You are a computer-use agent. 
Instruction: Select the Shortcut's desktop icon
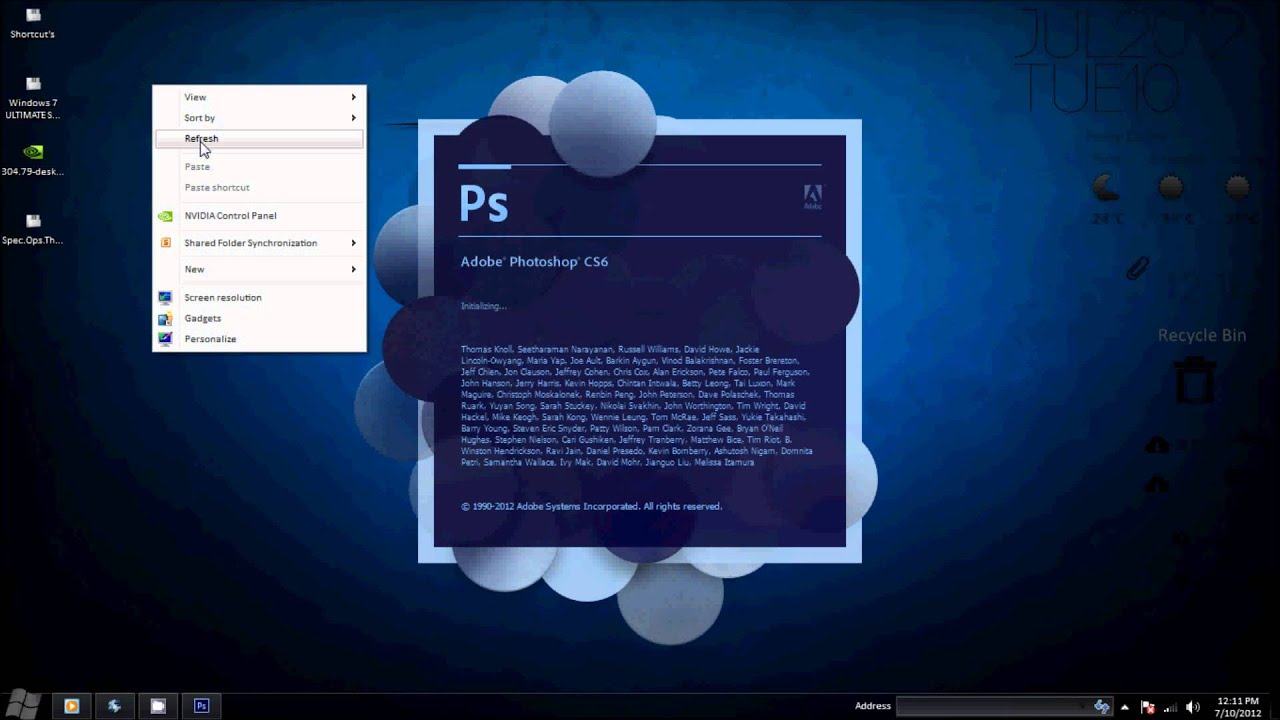pos(32,23)
